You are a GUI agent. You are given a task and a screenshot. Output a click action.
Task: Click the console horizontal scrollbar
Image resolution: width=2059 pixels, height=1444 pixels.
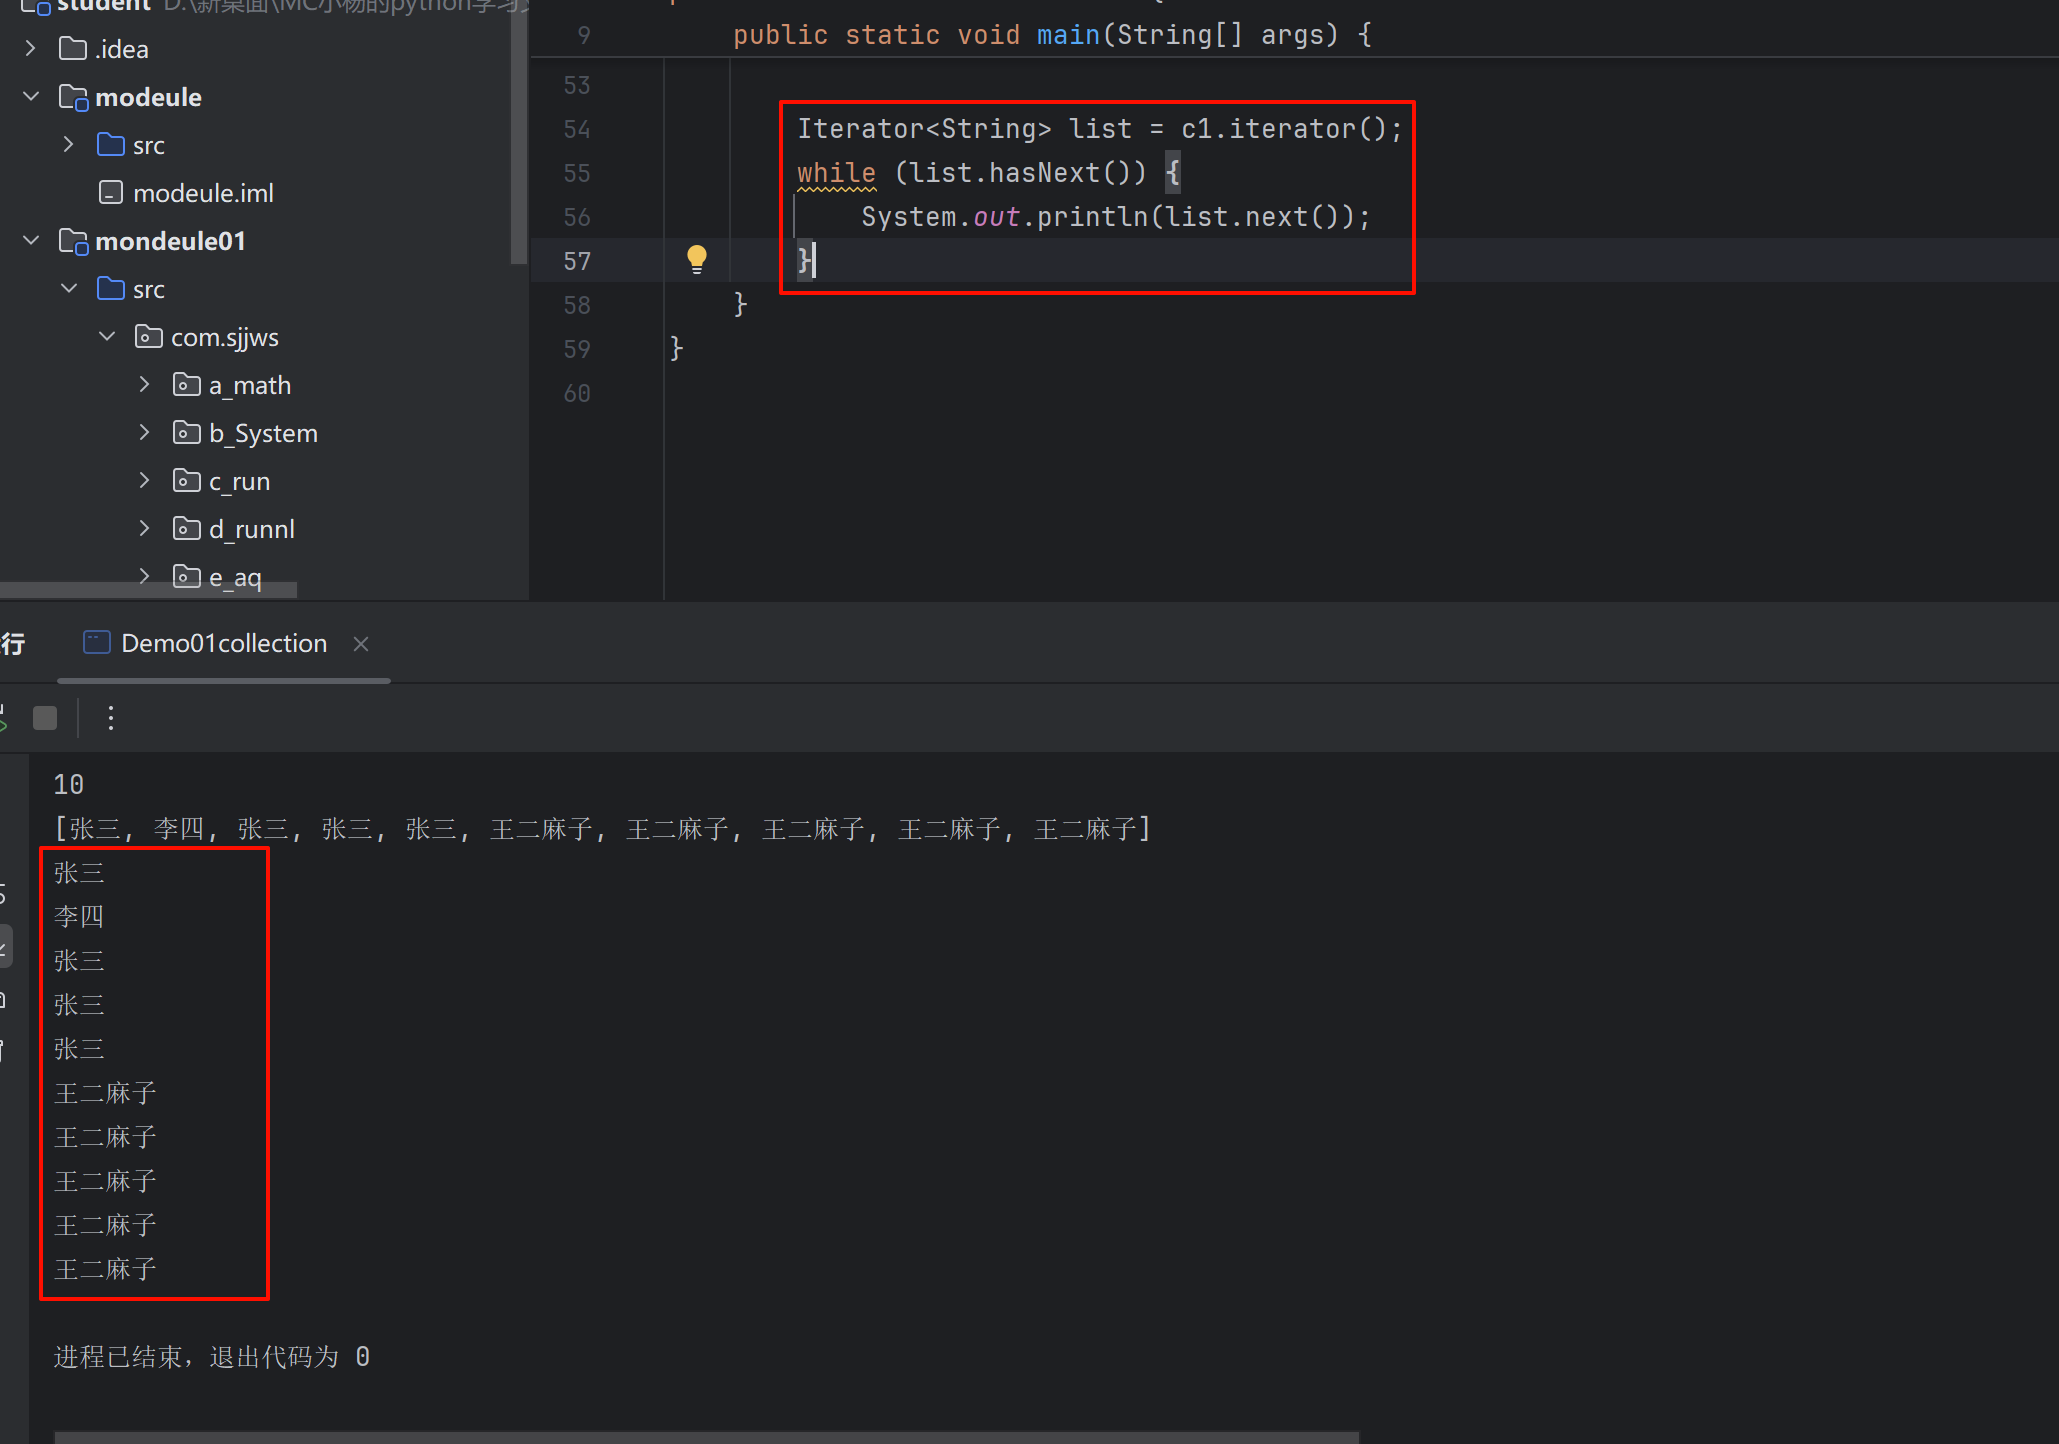click(x=705, y=1437)
